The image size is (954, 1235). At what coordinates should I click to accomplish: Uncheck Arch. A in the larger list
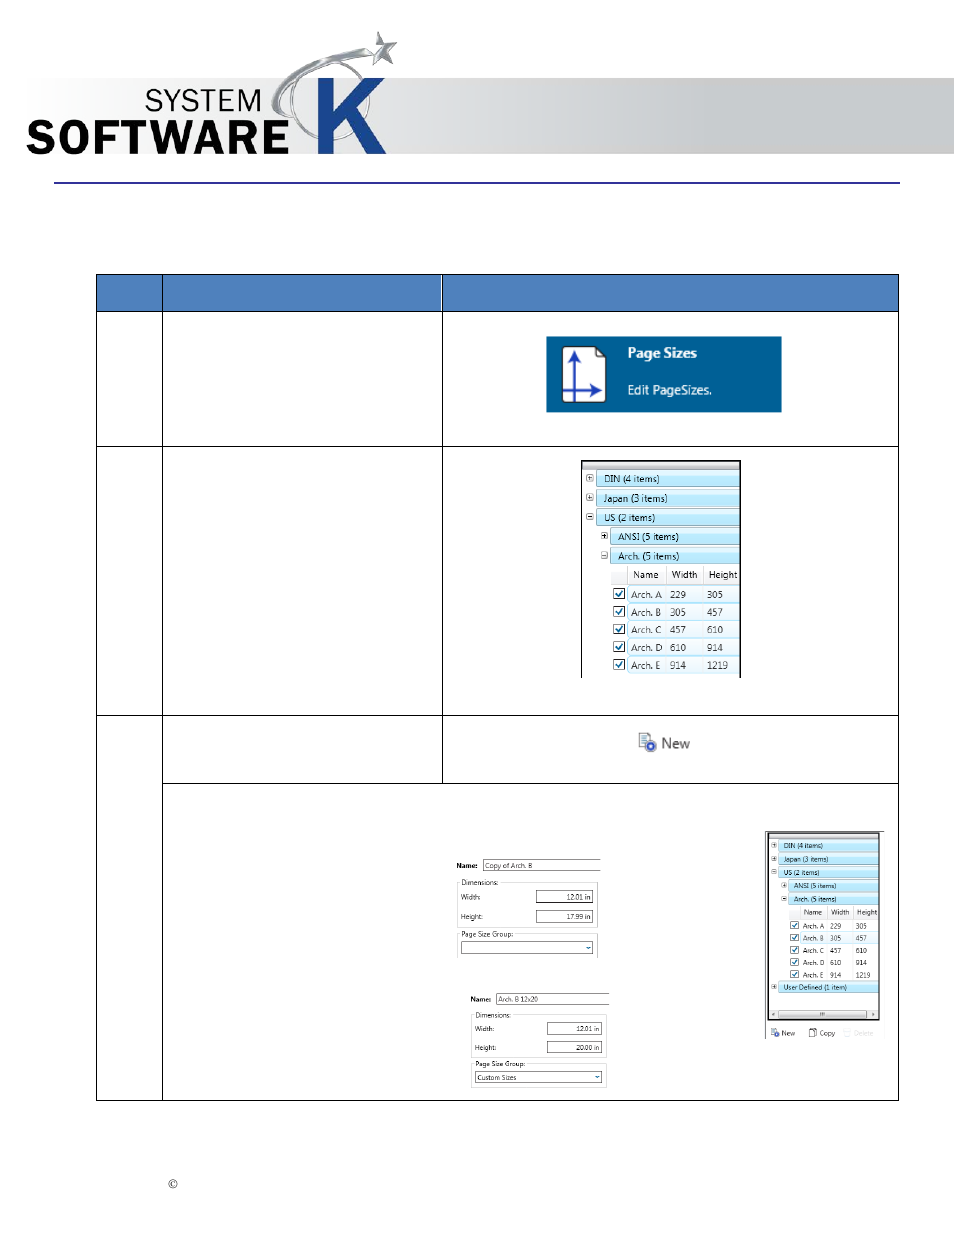(x=619, y=594)
